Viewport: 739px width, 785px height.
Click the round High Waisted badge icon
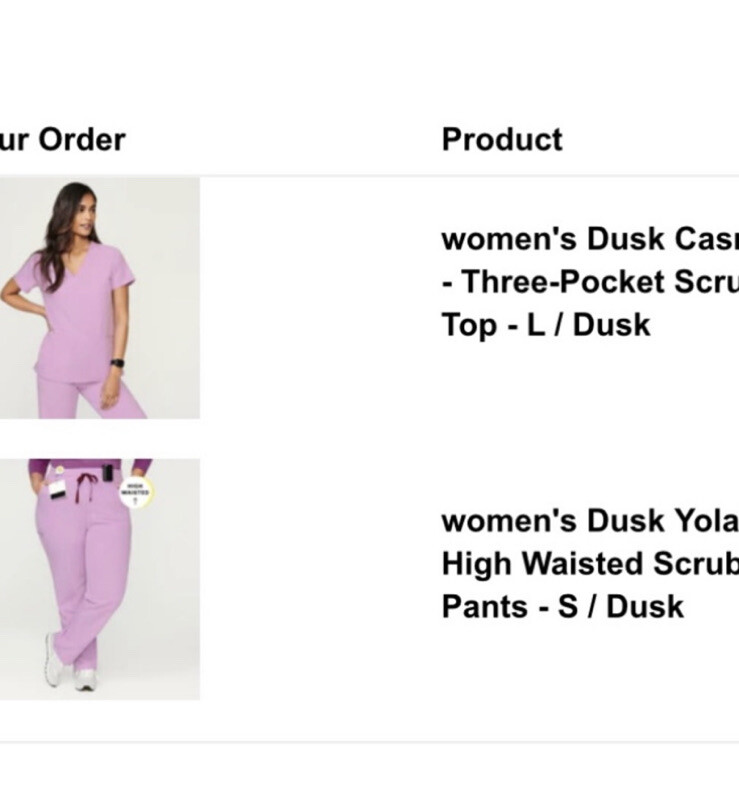click(x=135, y=491)
